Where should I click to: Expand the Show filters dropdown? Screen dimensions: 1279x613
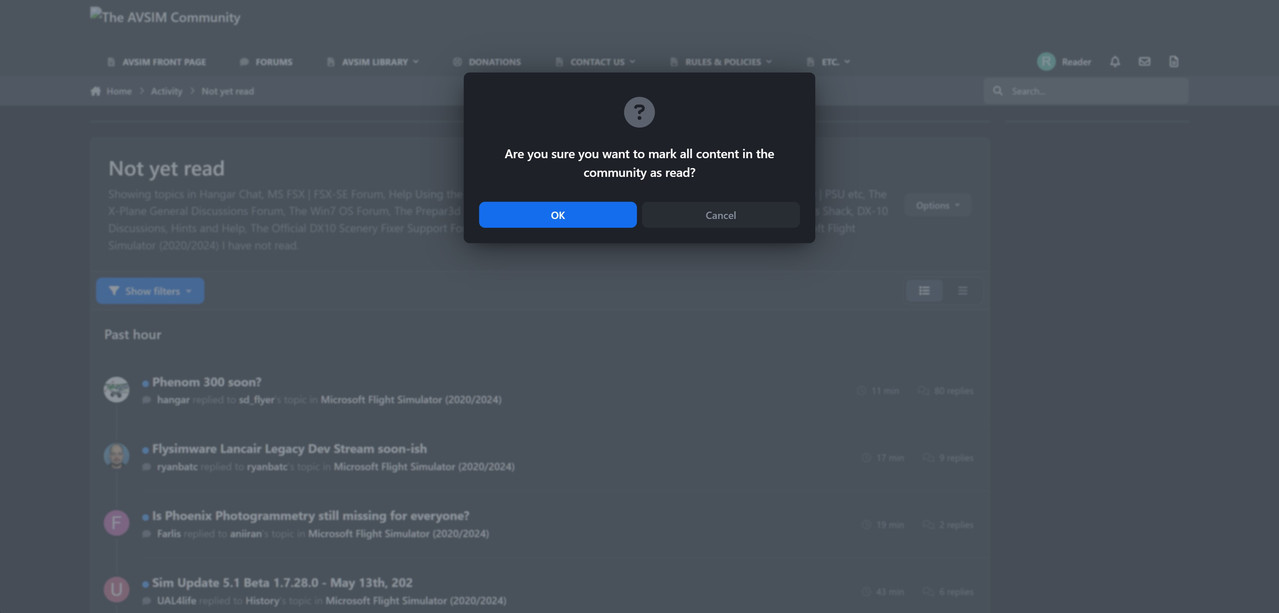click(x=150, y=291)
